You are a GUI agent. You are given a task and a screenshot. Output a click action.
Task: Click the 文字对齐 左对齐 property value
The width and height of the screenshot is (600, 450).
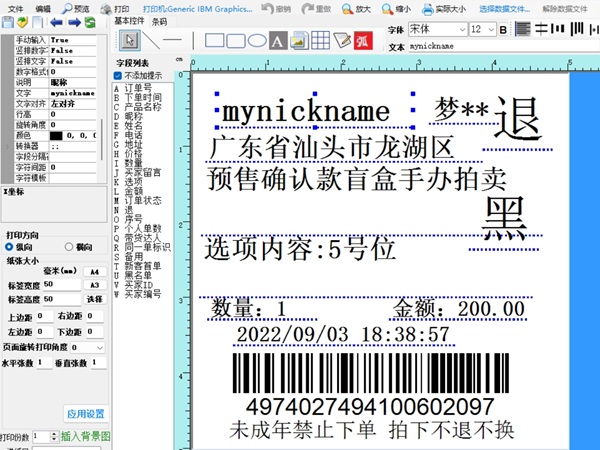click(73, 104)
